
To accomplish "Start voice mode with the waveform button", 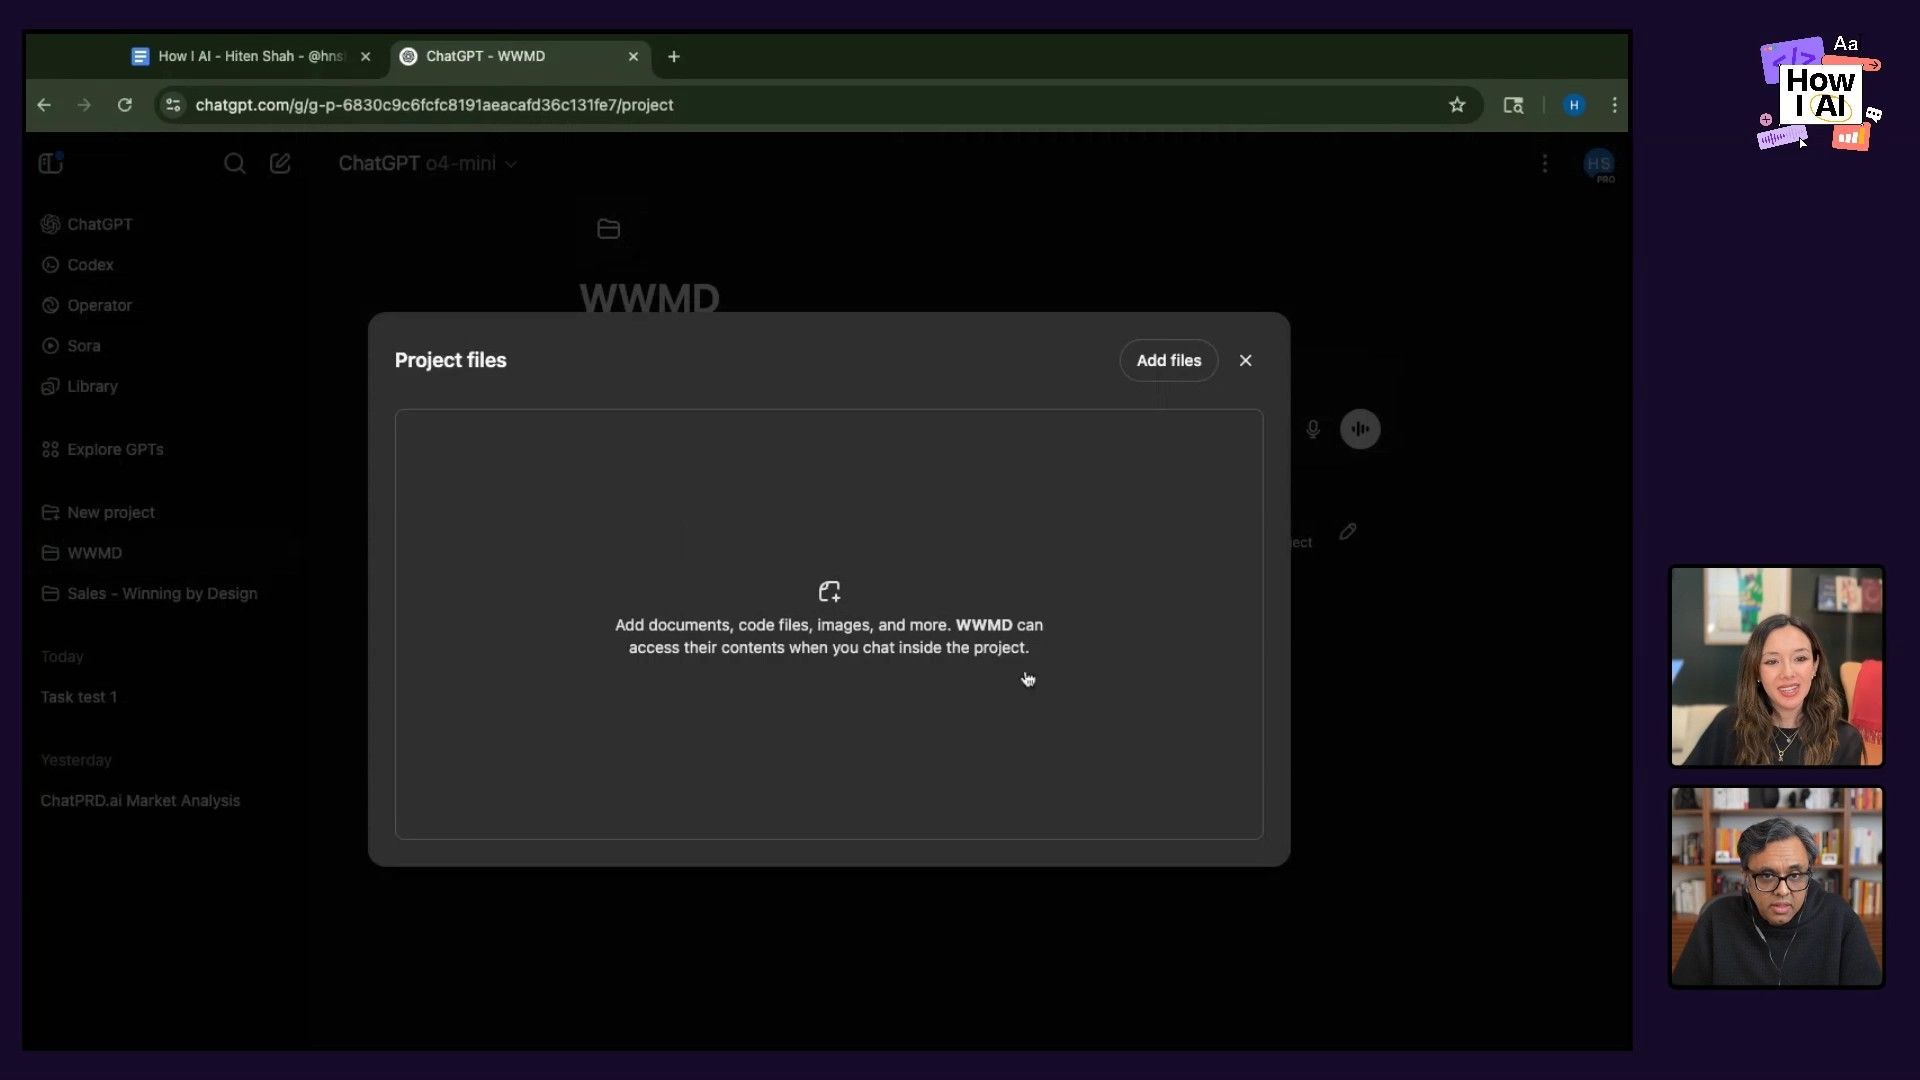I will pyautogui.click(x=1360, y=429).
